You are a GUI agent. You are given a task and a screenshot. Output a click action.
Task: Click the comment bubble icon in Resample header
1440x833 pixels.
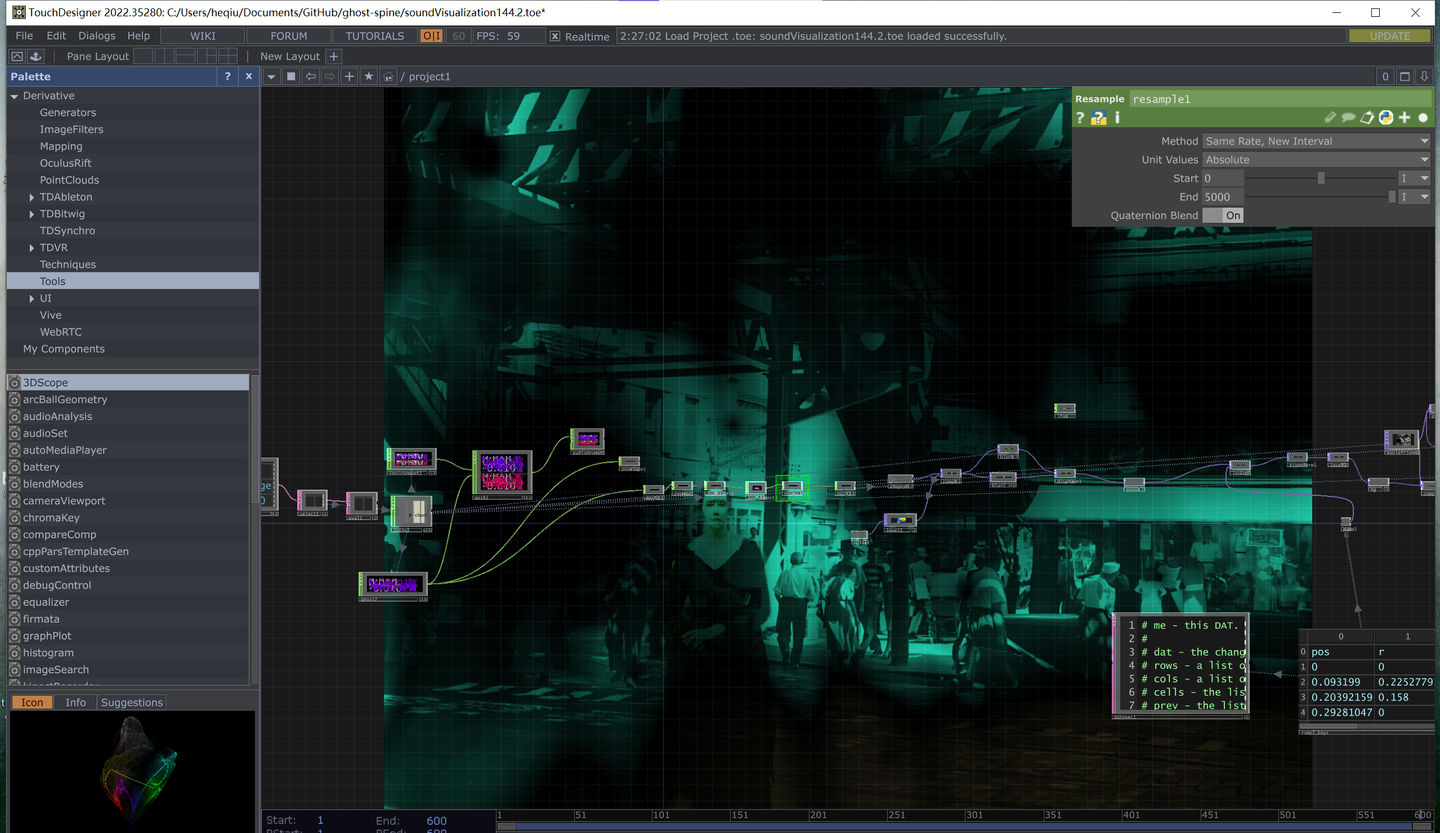point(1349,117)
